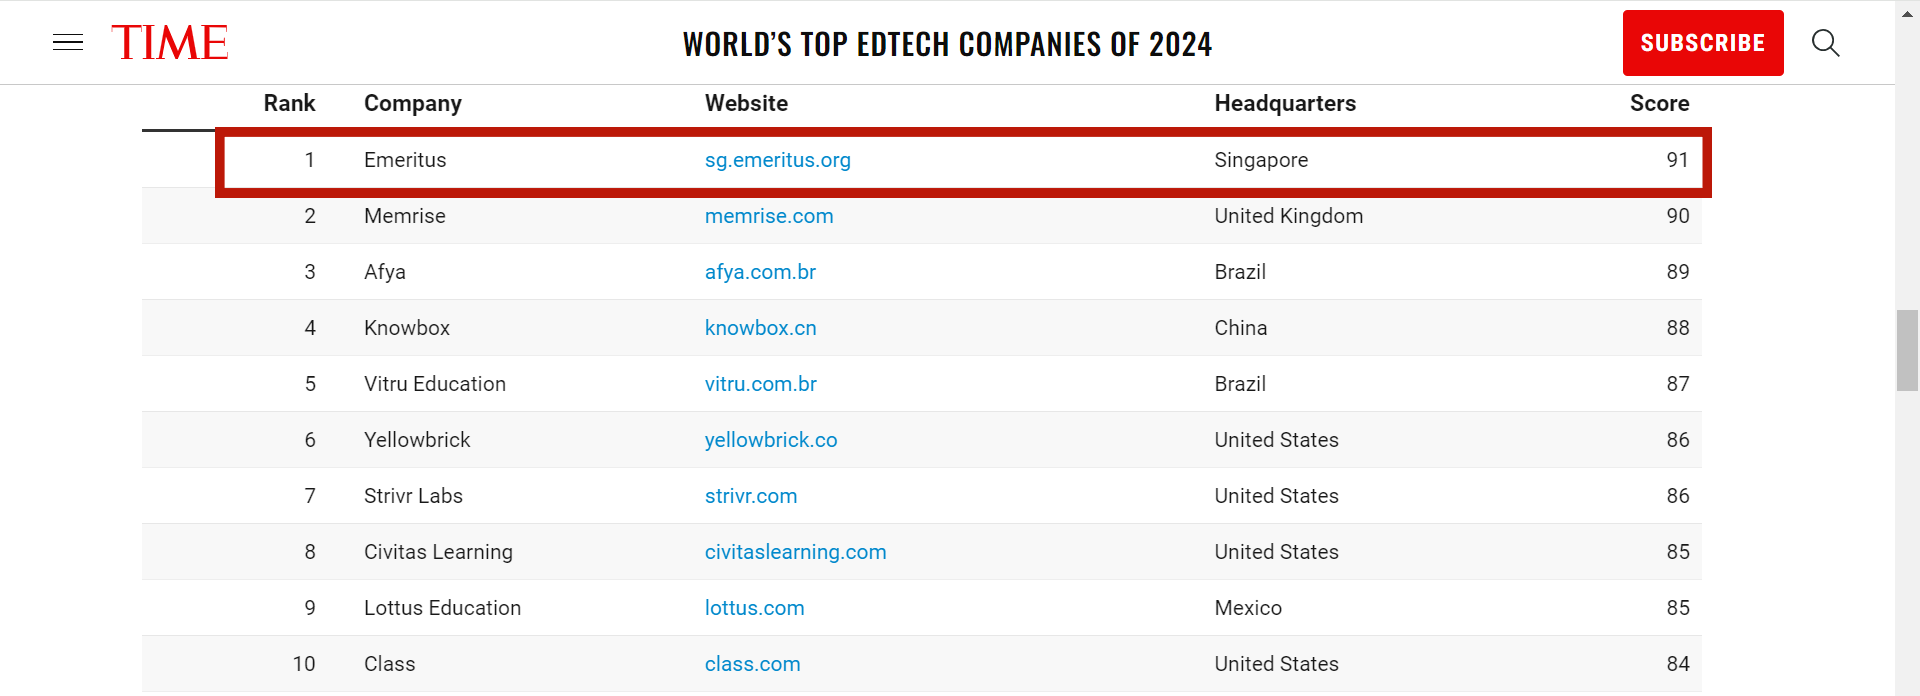Open the vitru.com.br link

pyautogui.click(x=760, y=384)
